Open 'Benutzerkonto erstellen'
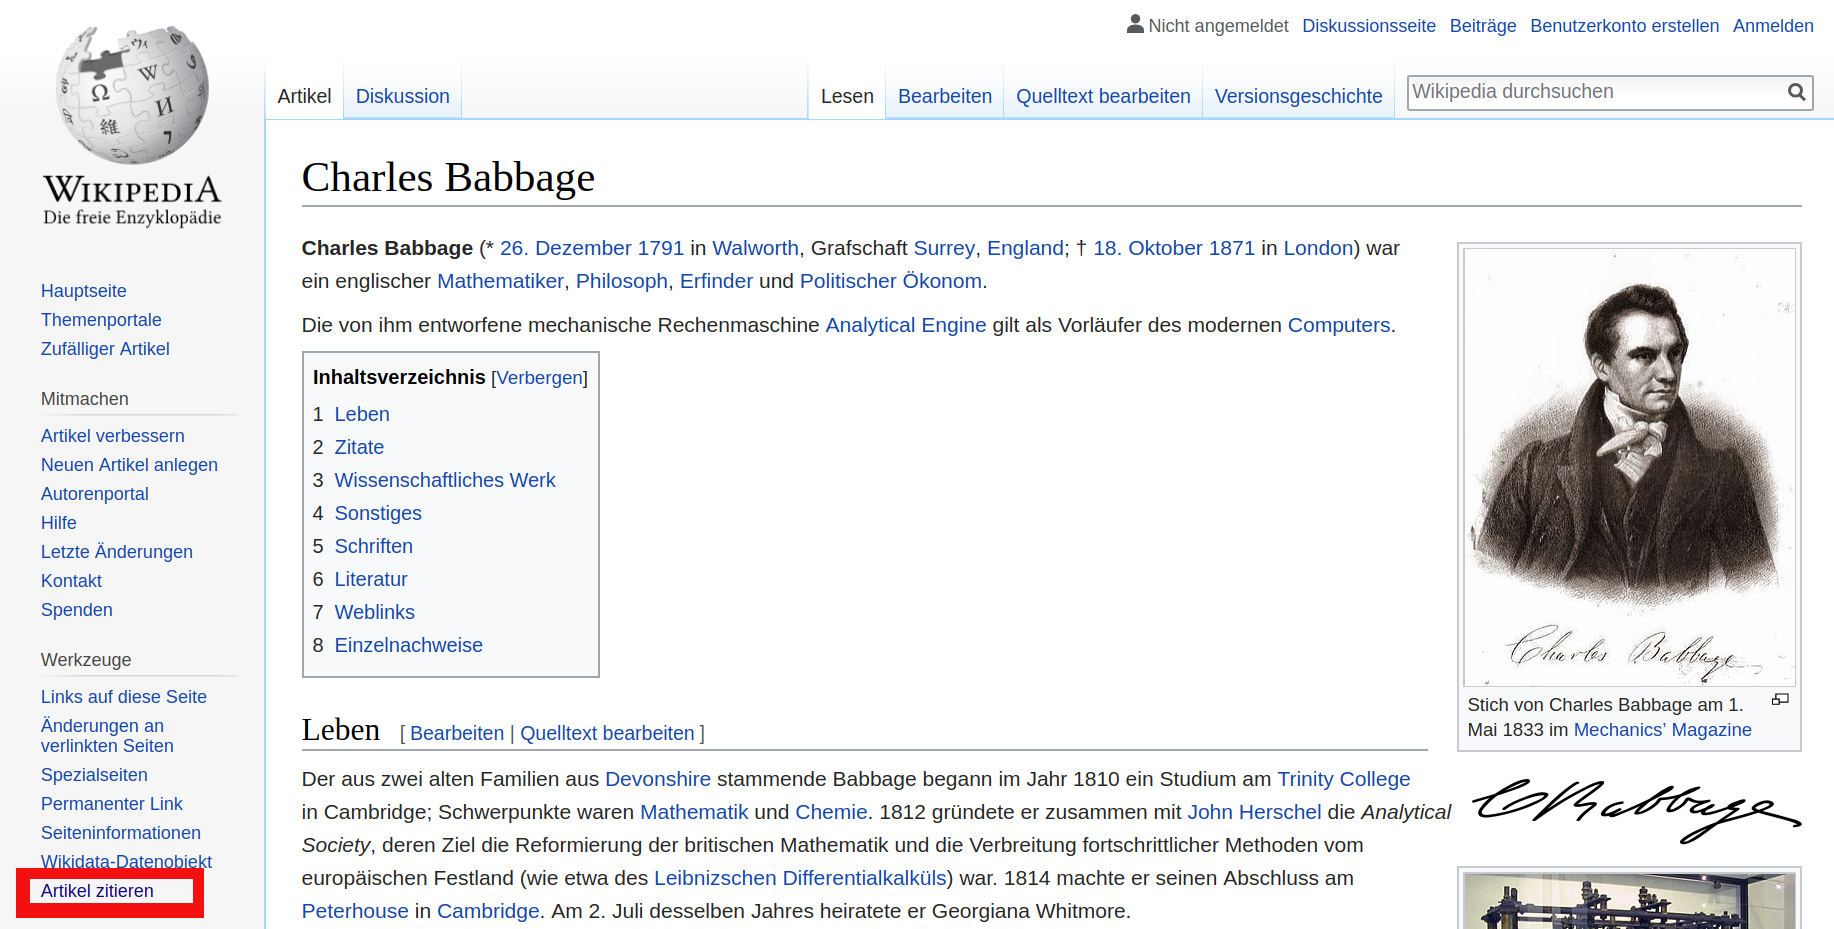The width and height of the screenshot is (1834, 929). click(x=1624, y=25)
